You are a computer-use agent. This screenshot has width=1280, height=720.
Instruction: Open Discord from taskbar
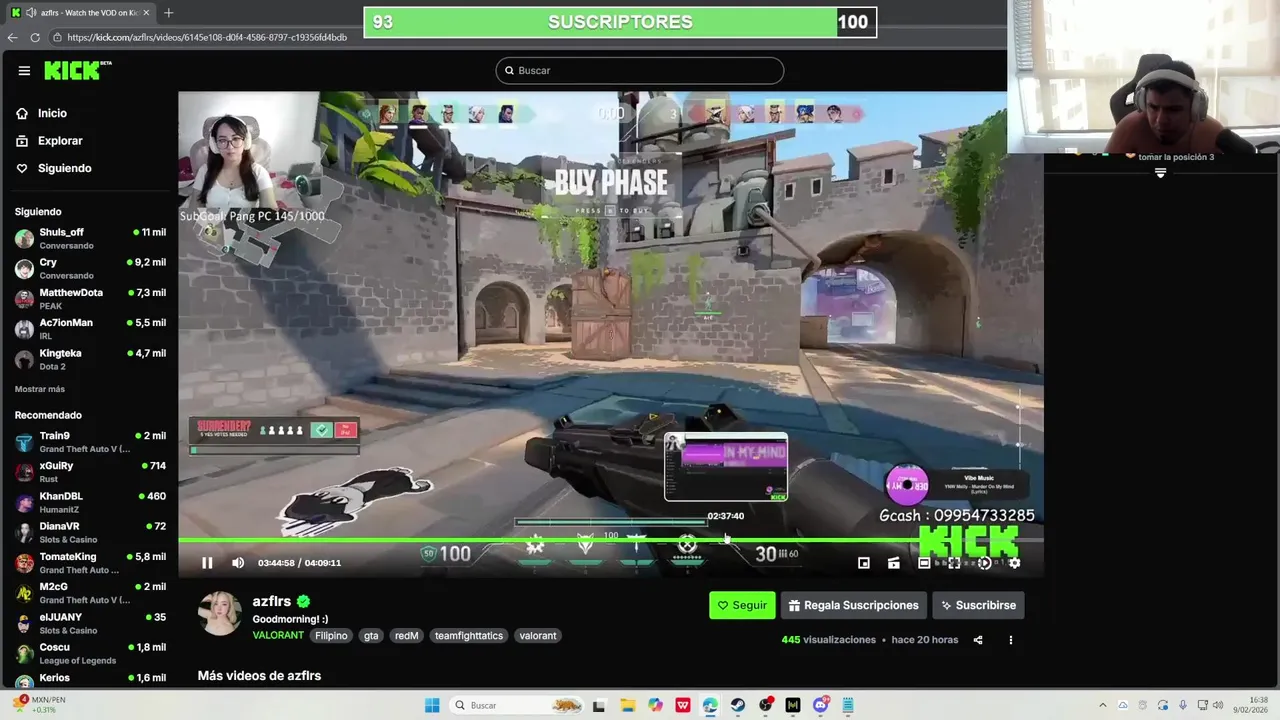821,705
